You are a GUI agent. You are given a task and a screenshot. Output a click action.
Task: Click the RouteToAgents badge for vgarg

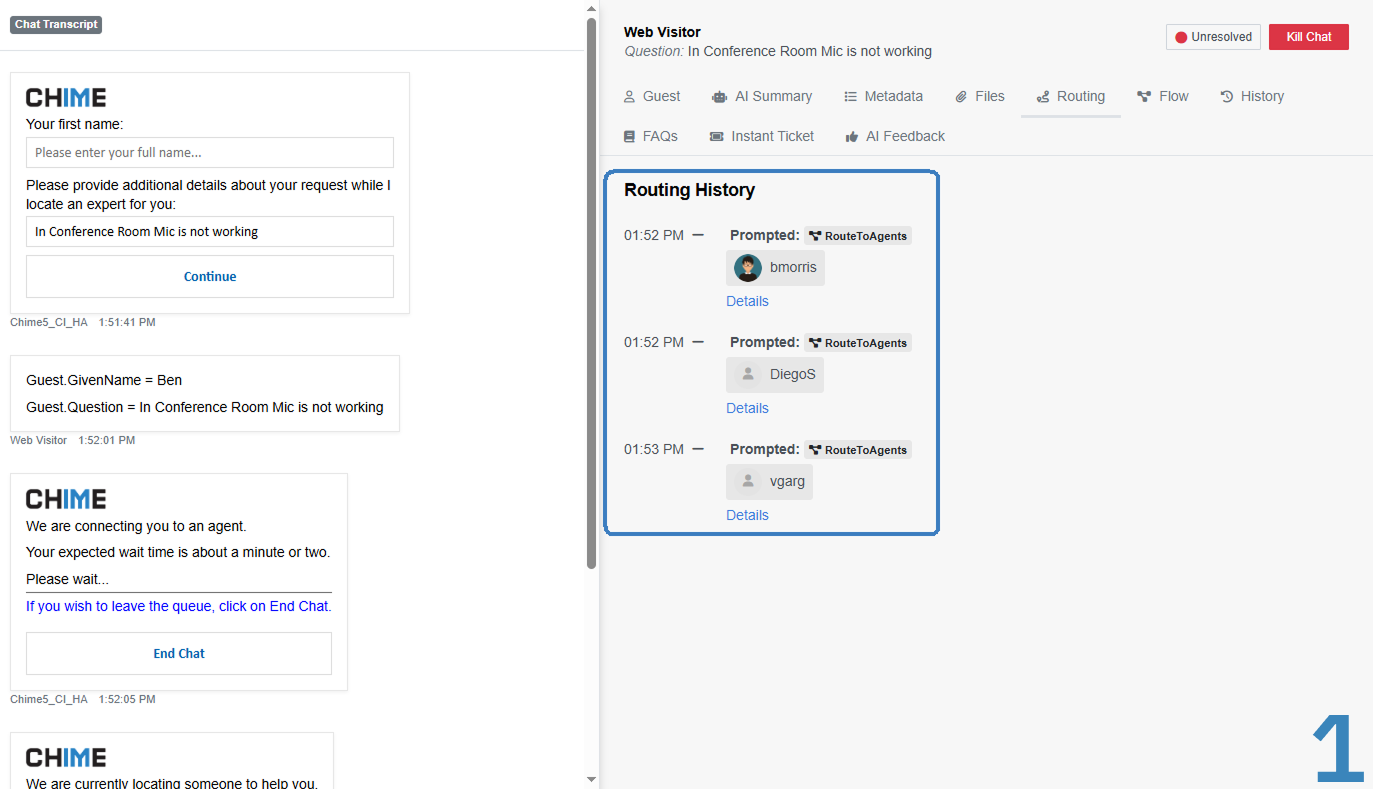858,450
